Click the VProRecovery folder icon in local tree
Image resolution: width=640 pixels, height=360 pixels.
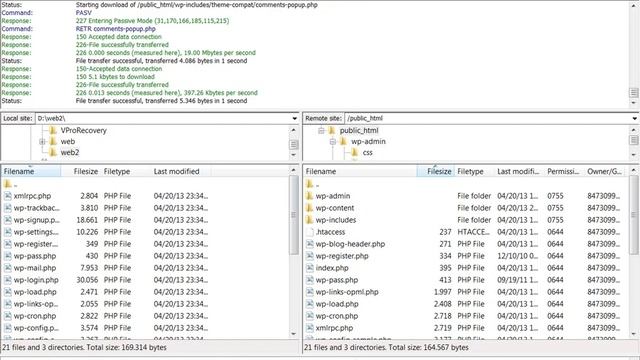tap(53, 131)
